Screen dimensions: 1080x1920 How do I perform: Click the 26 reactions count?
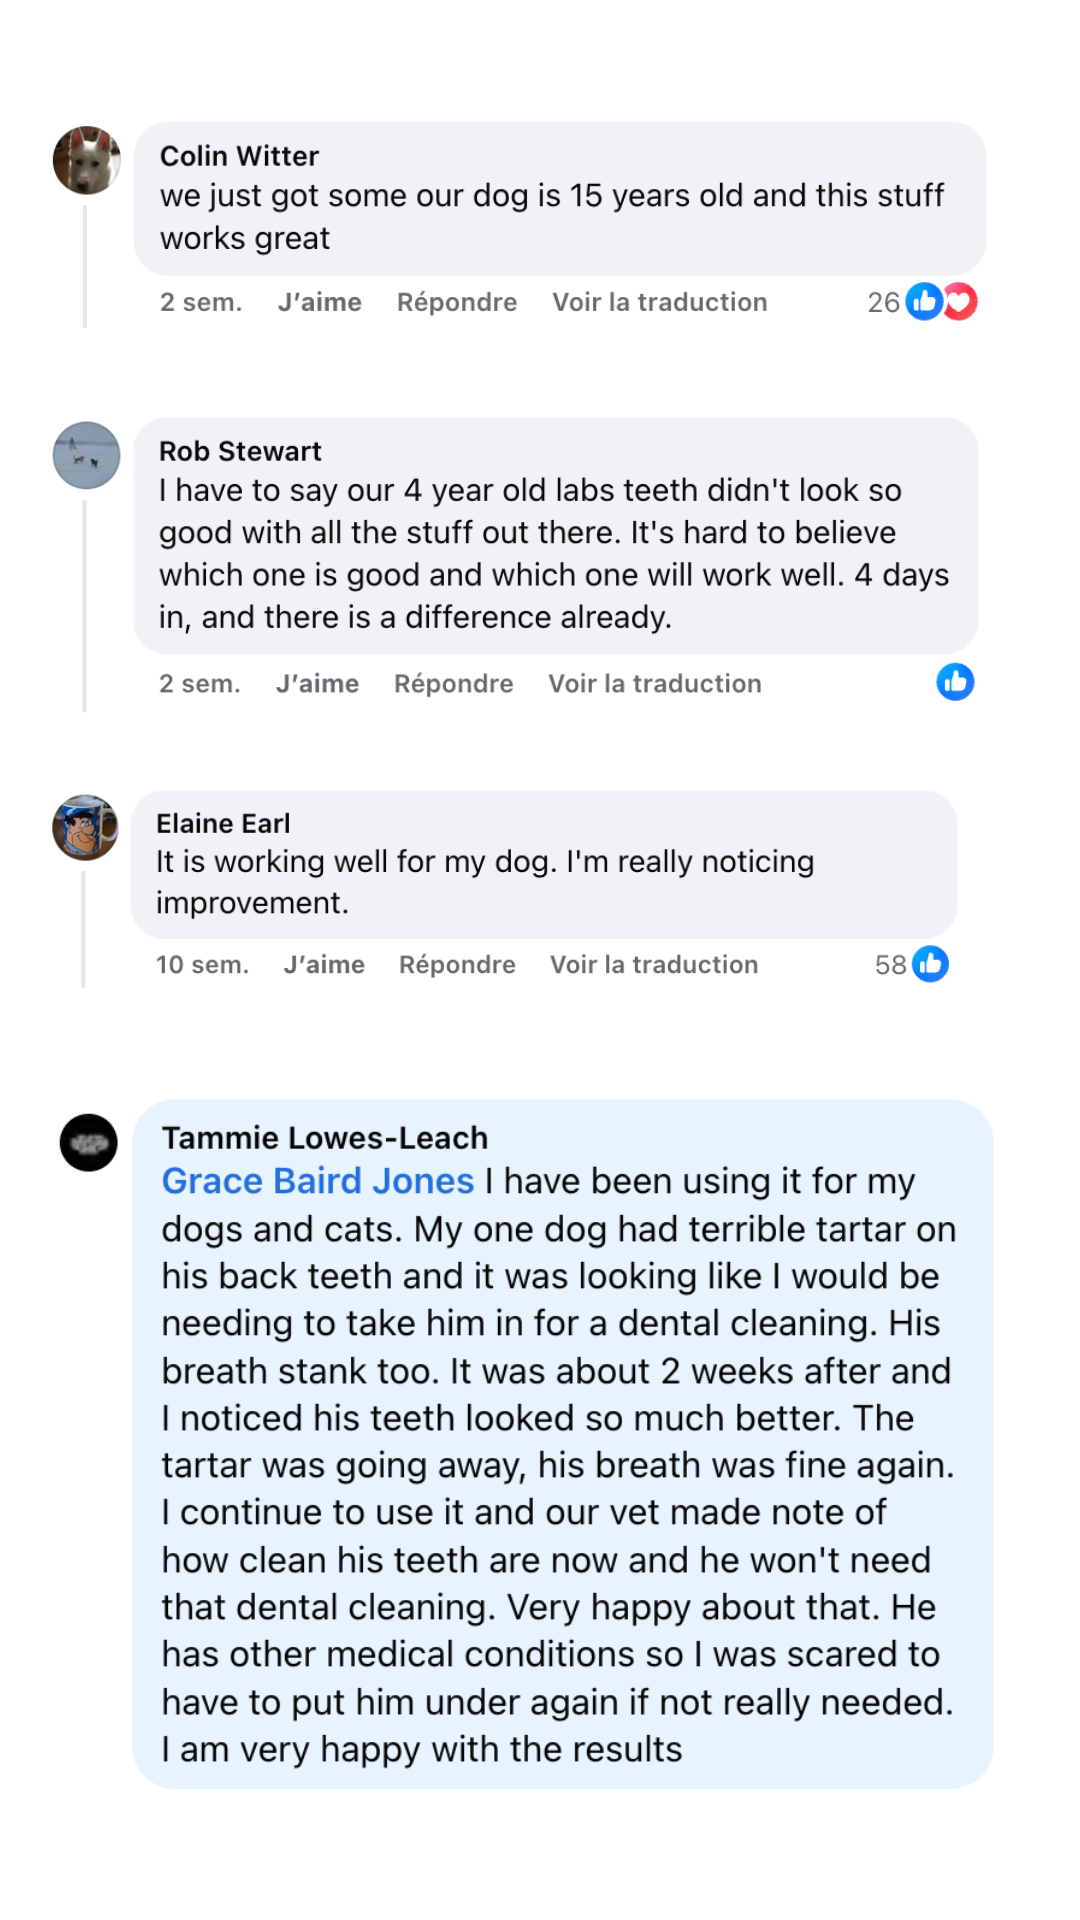coord(883,302)
